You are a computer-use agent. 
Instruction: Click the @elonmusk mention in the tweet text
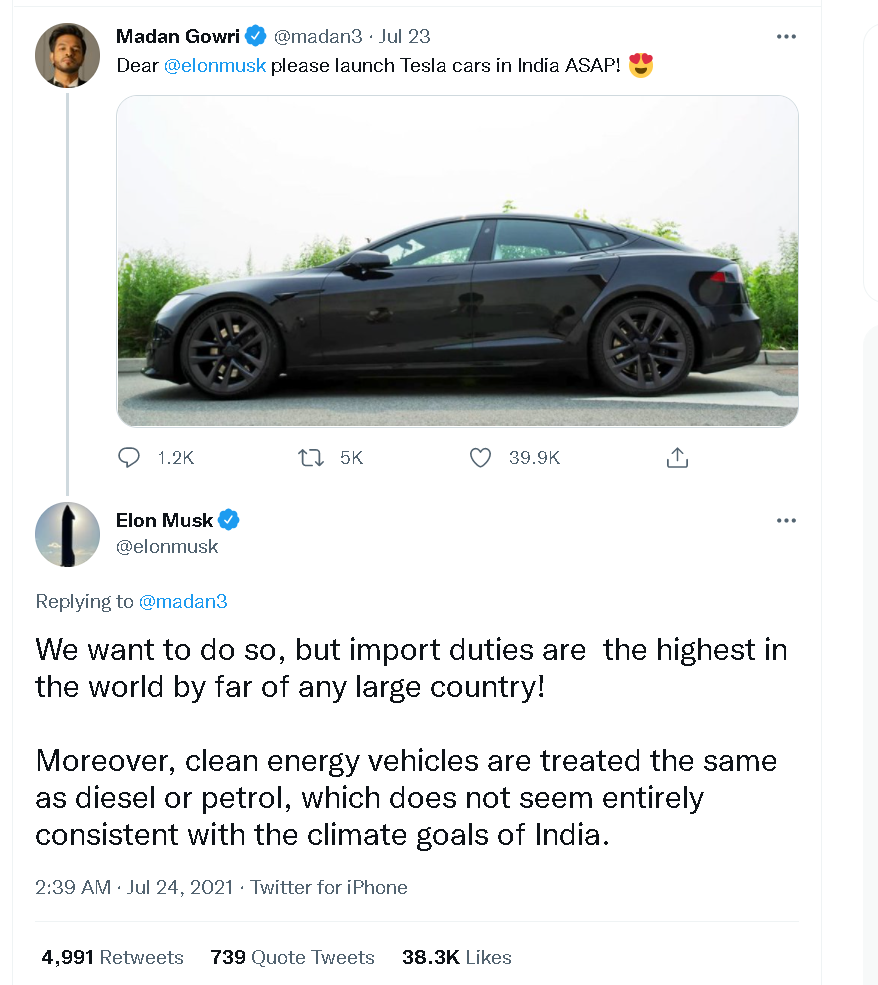[215, 65]
